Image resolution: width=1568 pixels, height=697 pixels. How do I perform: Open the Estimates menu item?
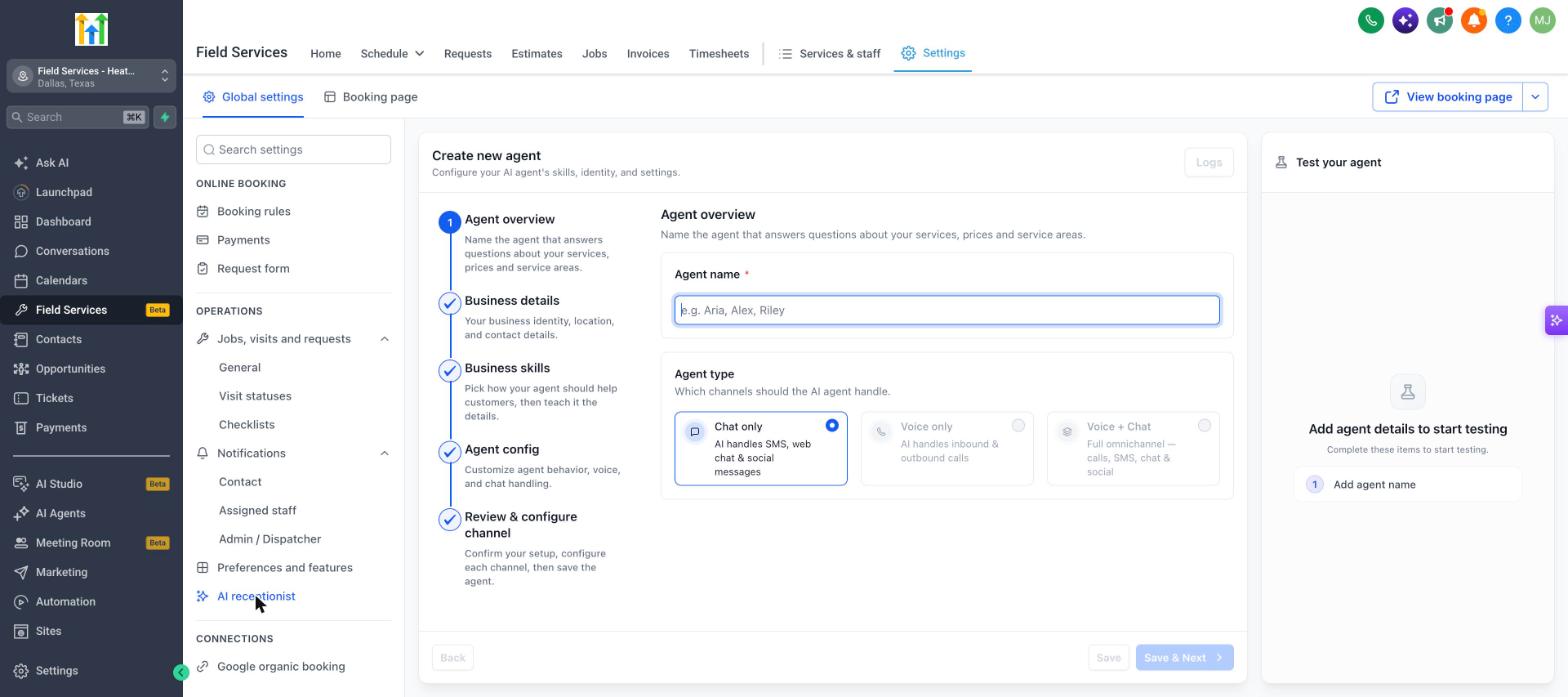click(537, 54)
